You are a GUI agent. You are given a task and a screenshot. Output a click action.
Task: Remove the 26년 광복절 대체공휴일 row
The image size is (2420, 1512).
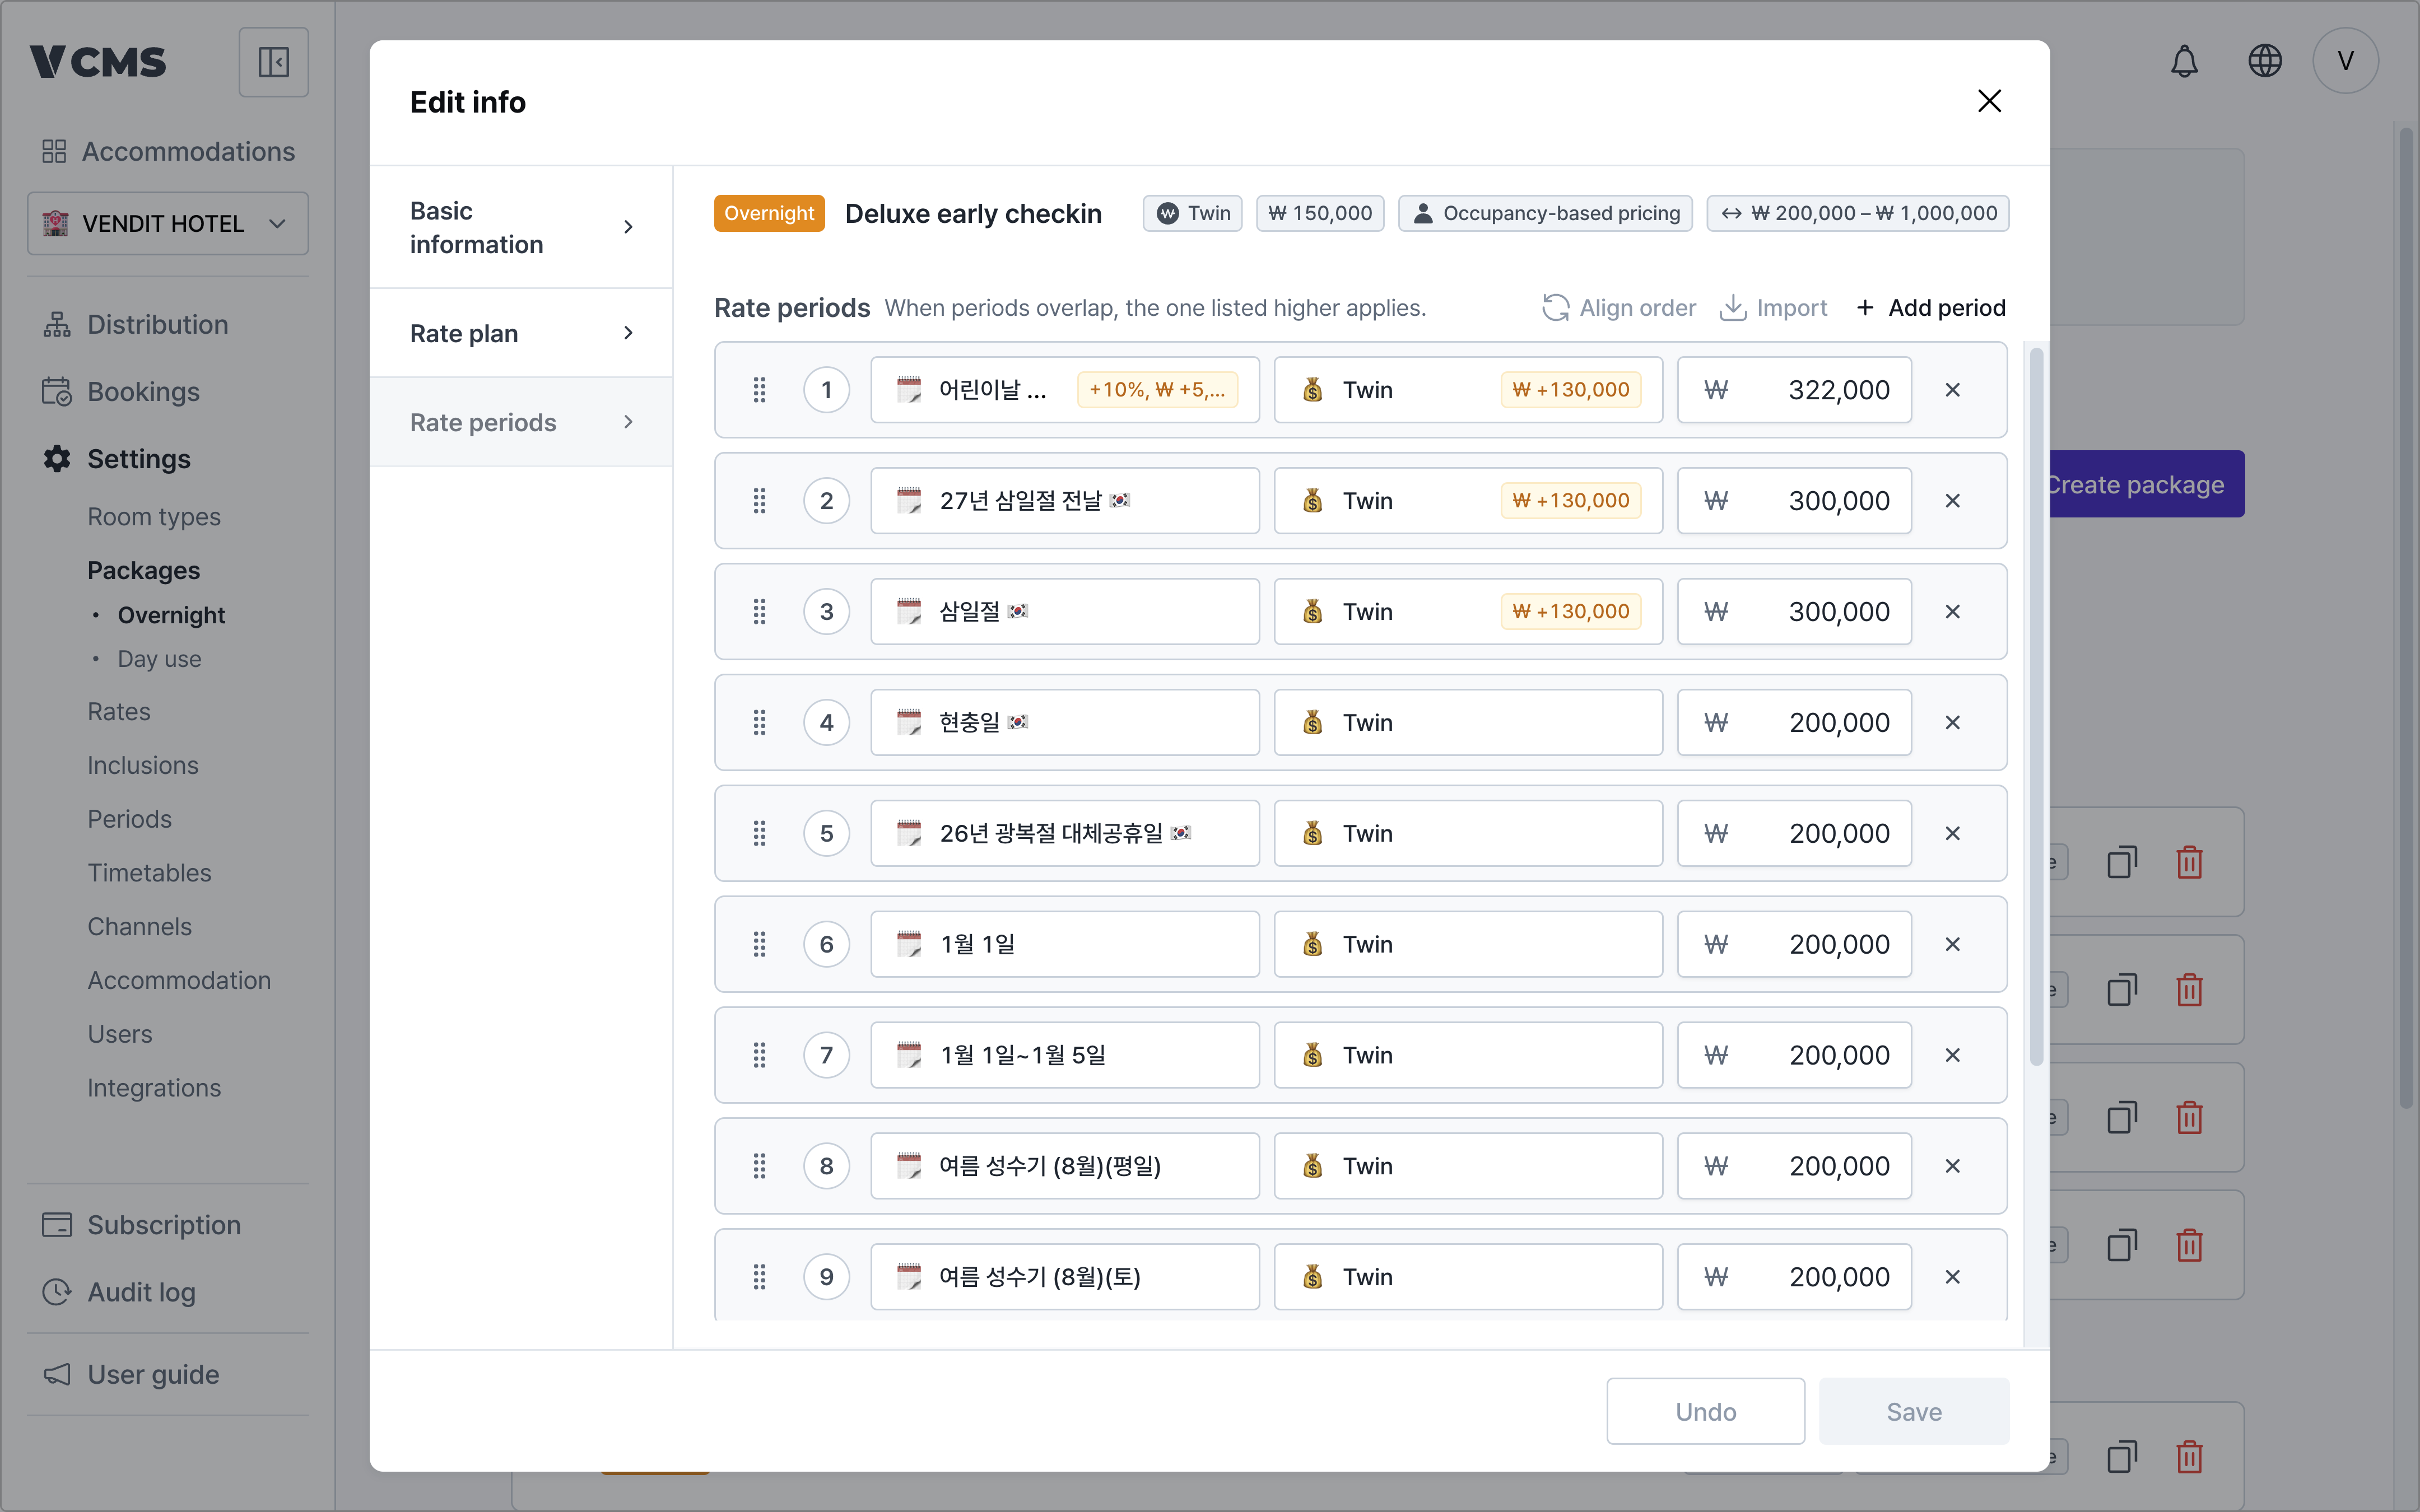click(x=1952, y=834)
